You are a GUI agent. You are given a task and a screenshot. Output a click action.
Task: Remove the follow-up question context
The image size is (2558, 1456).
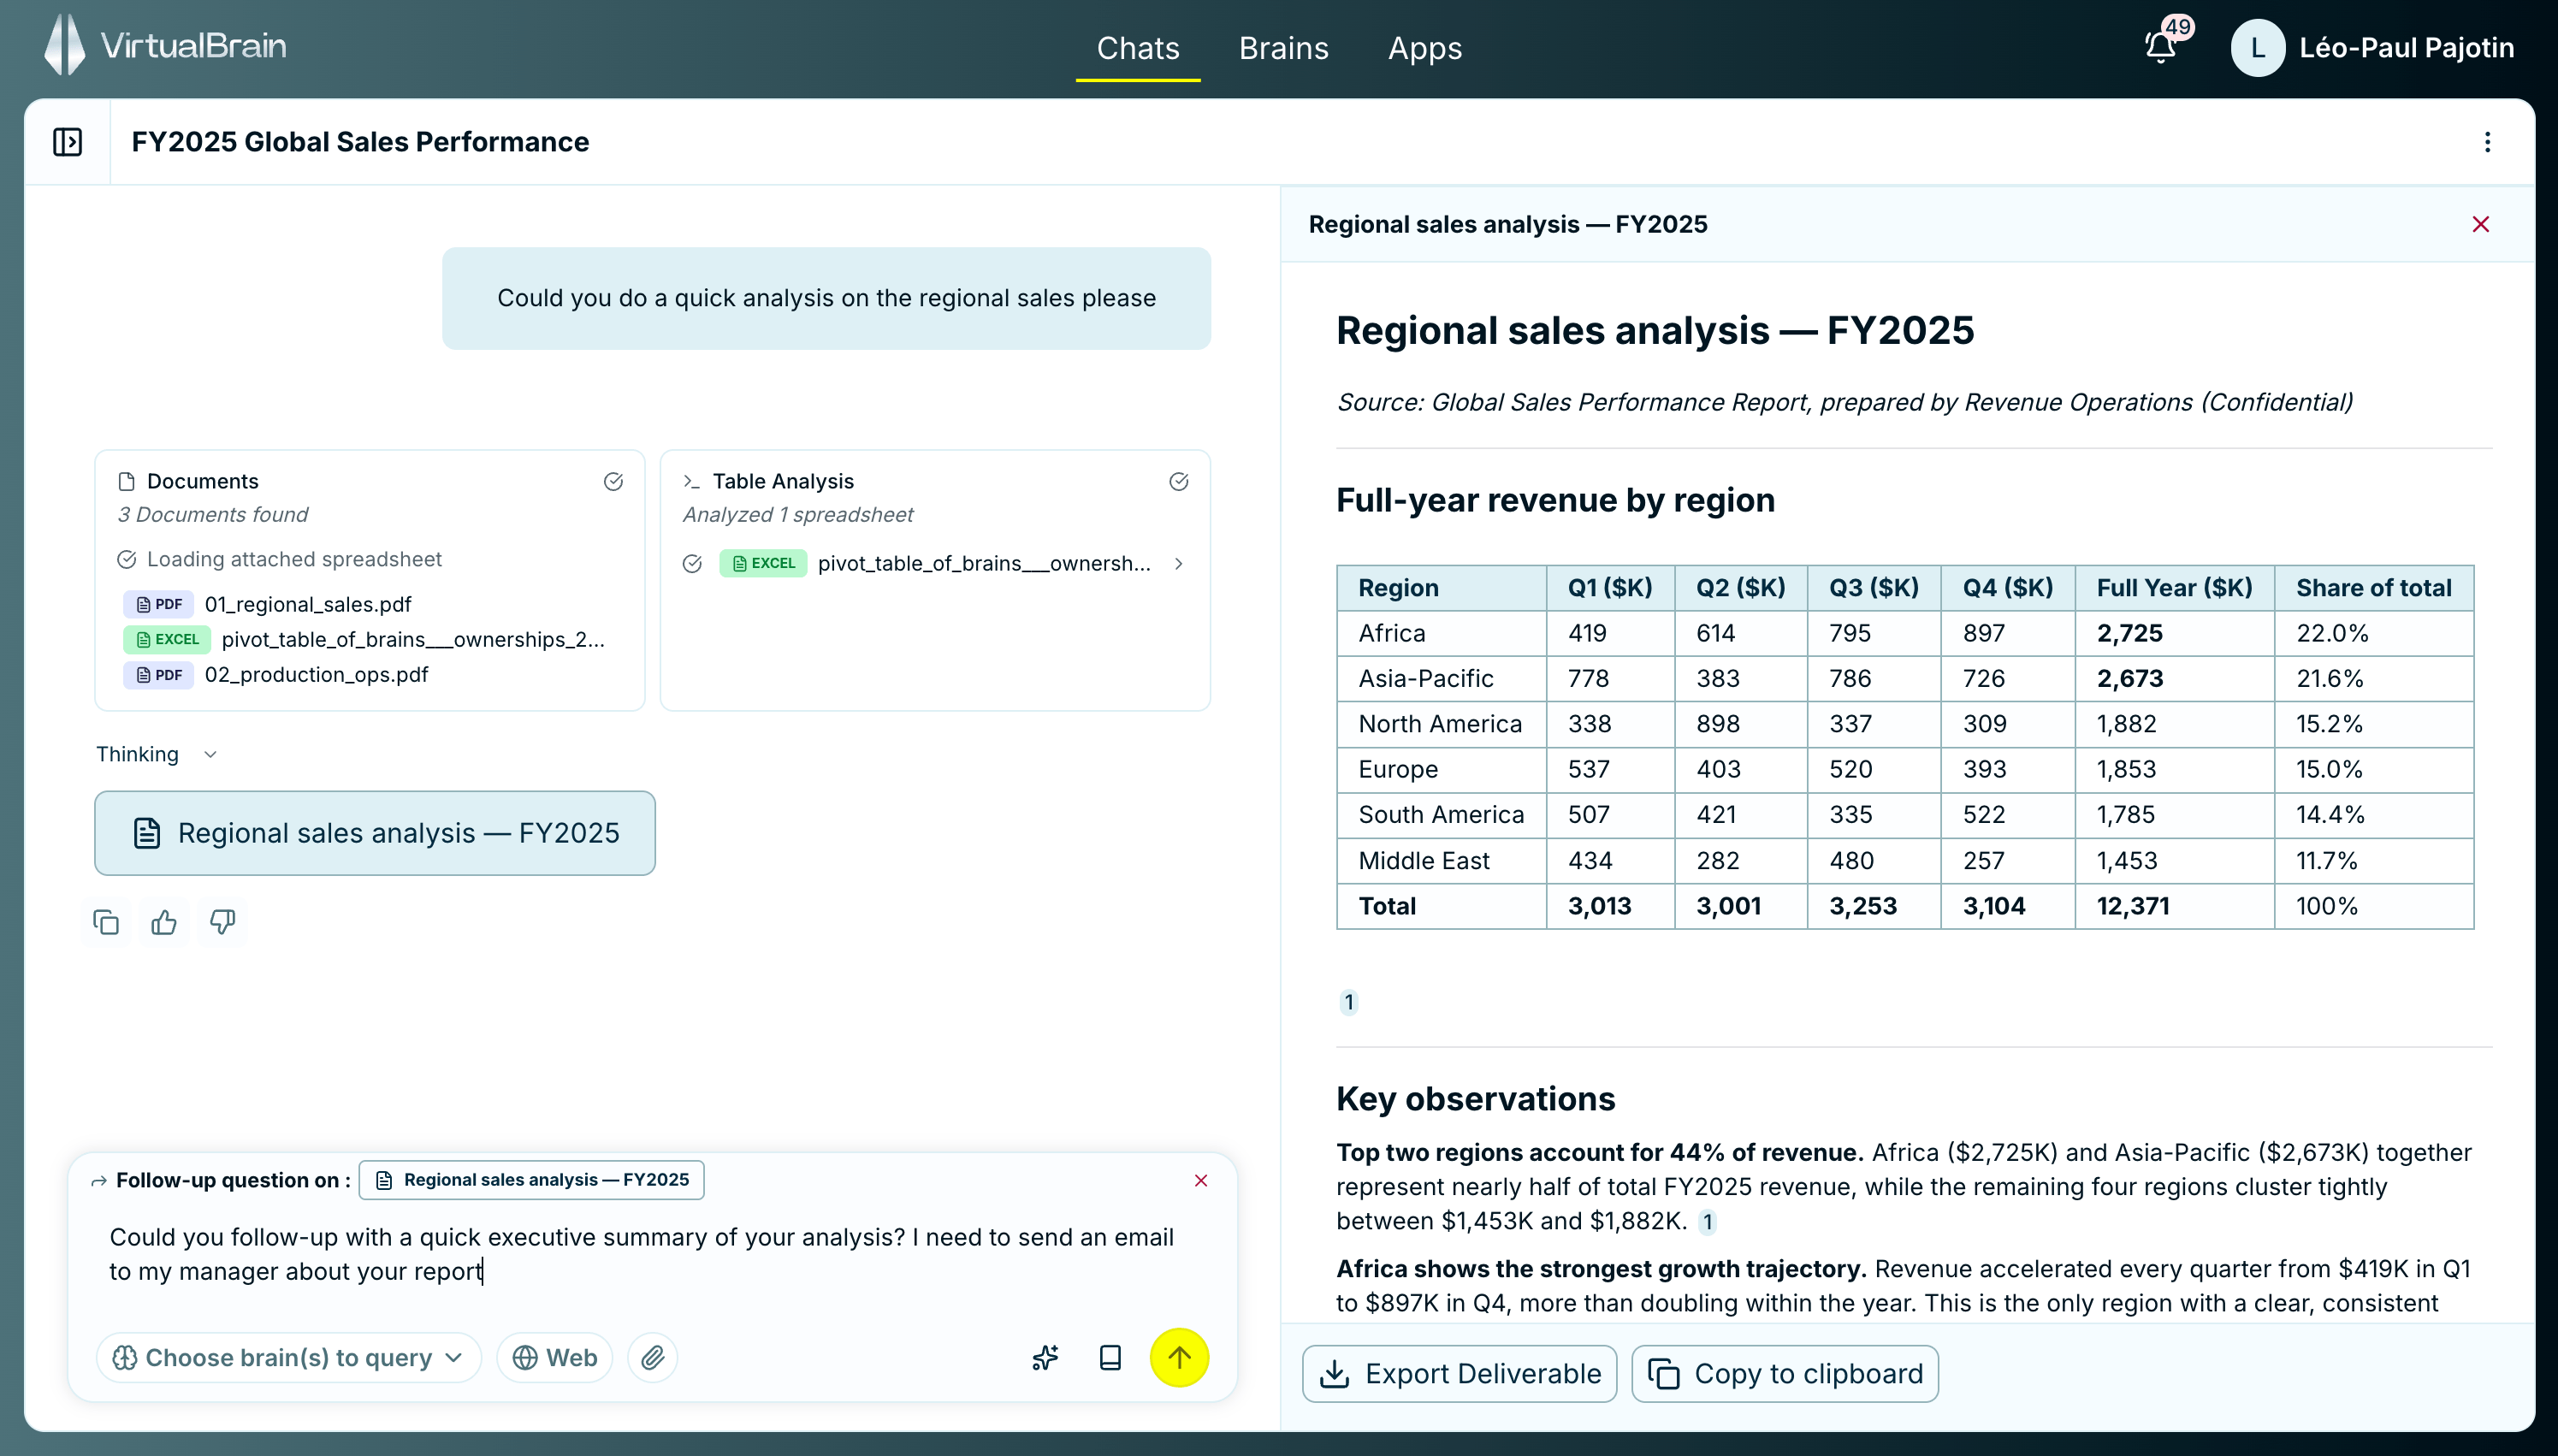tap(1200, 1180)
